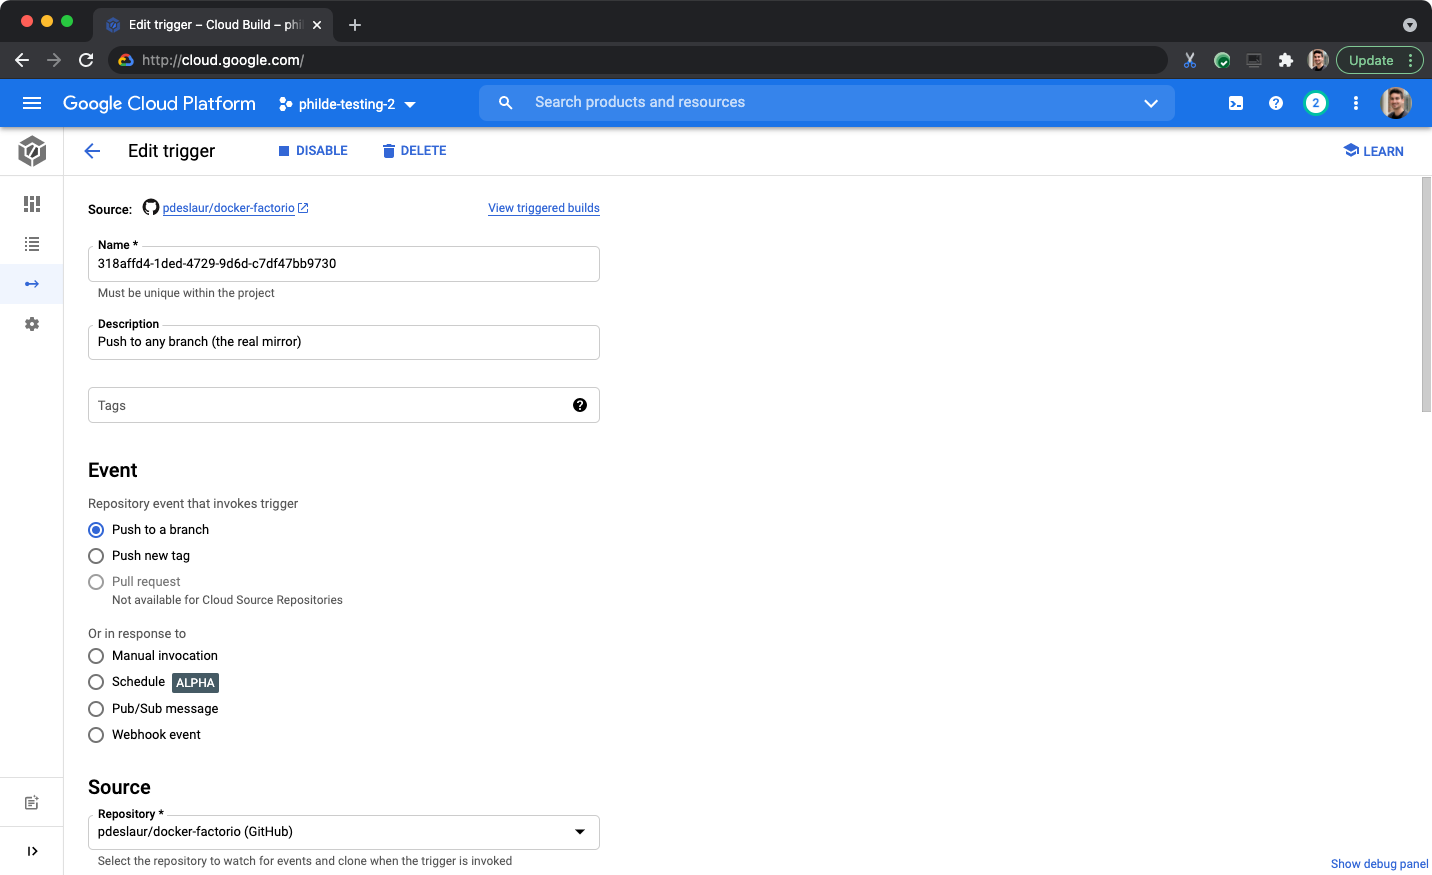Open the Repository dropdown

[344, 832]
